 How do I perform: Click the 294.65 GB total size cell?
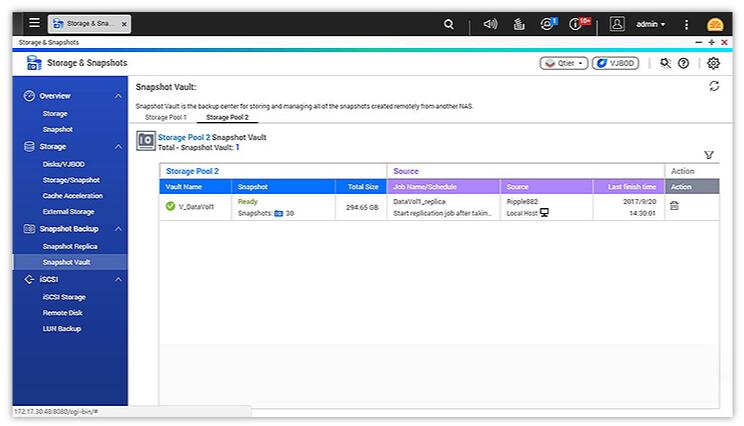tap(362, 207)
